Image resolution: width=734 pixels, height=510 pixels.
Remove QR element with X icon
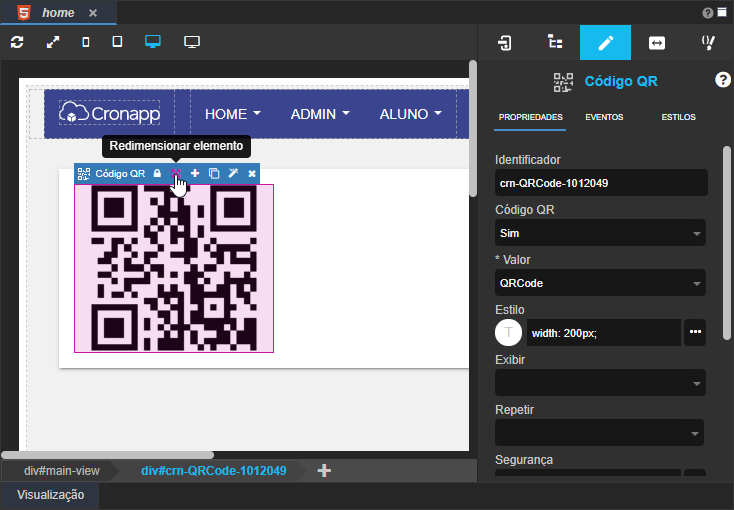coord(252,174)
